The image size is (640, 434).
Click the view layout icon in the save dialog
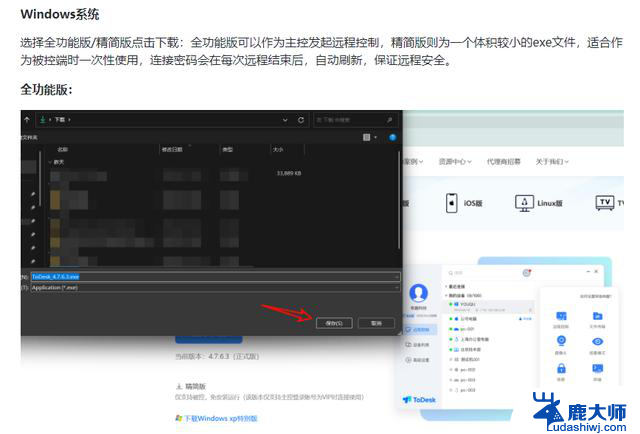click(x=367, y=137)
